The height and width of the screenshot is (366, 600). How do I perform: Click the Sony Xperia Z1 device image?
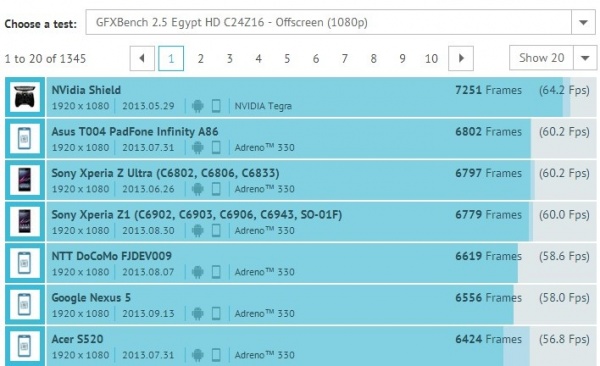[24, 221]
